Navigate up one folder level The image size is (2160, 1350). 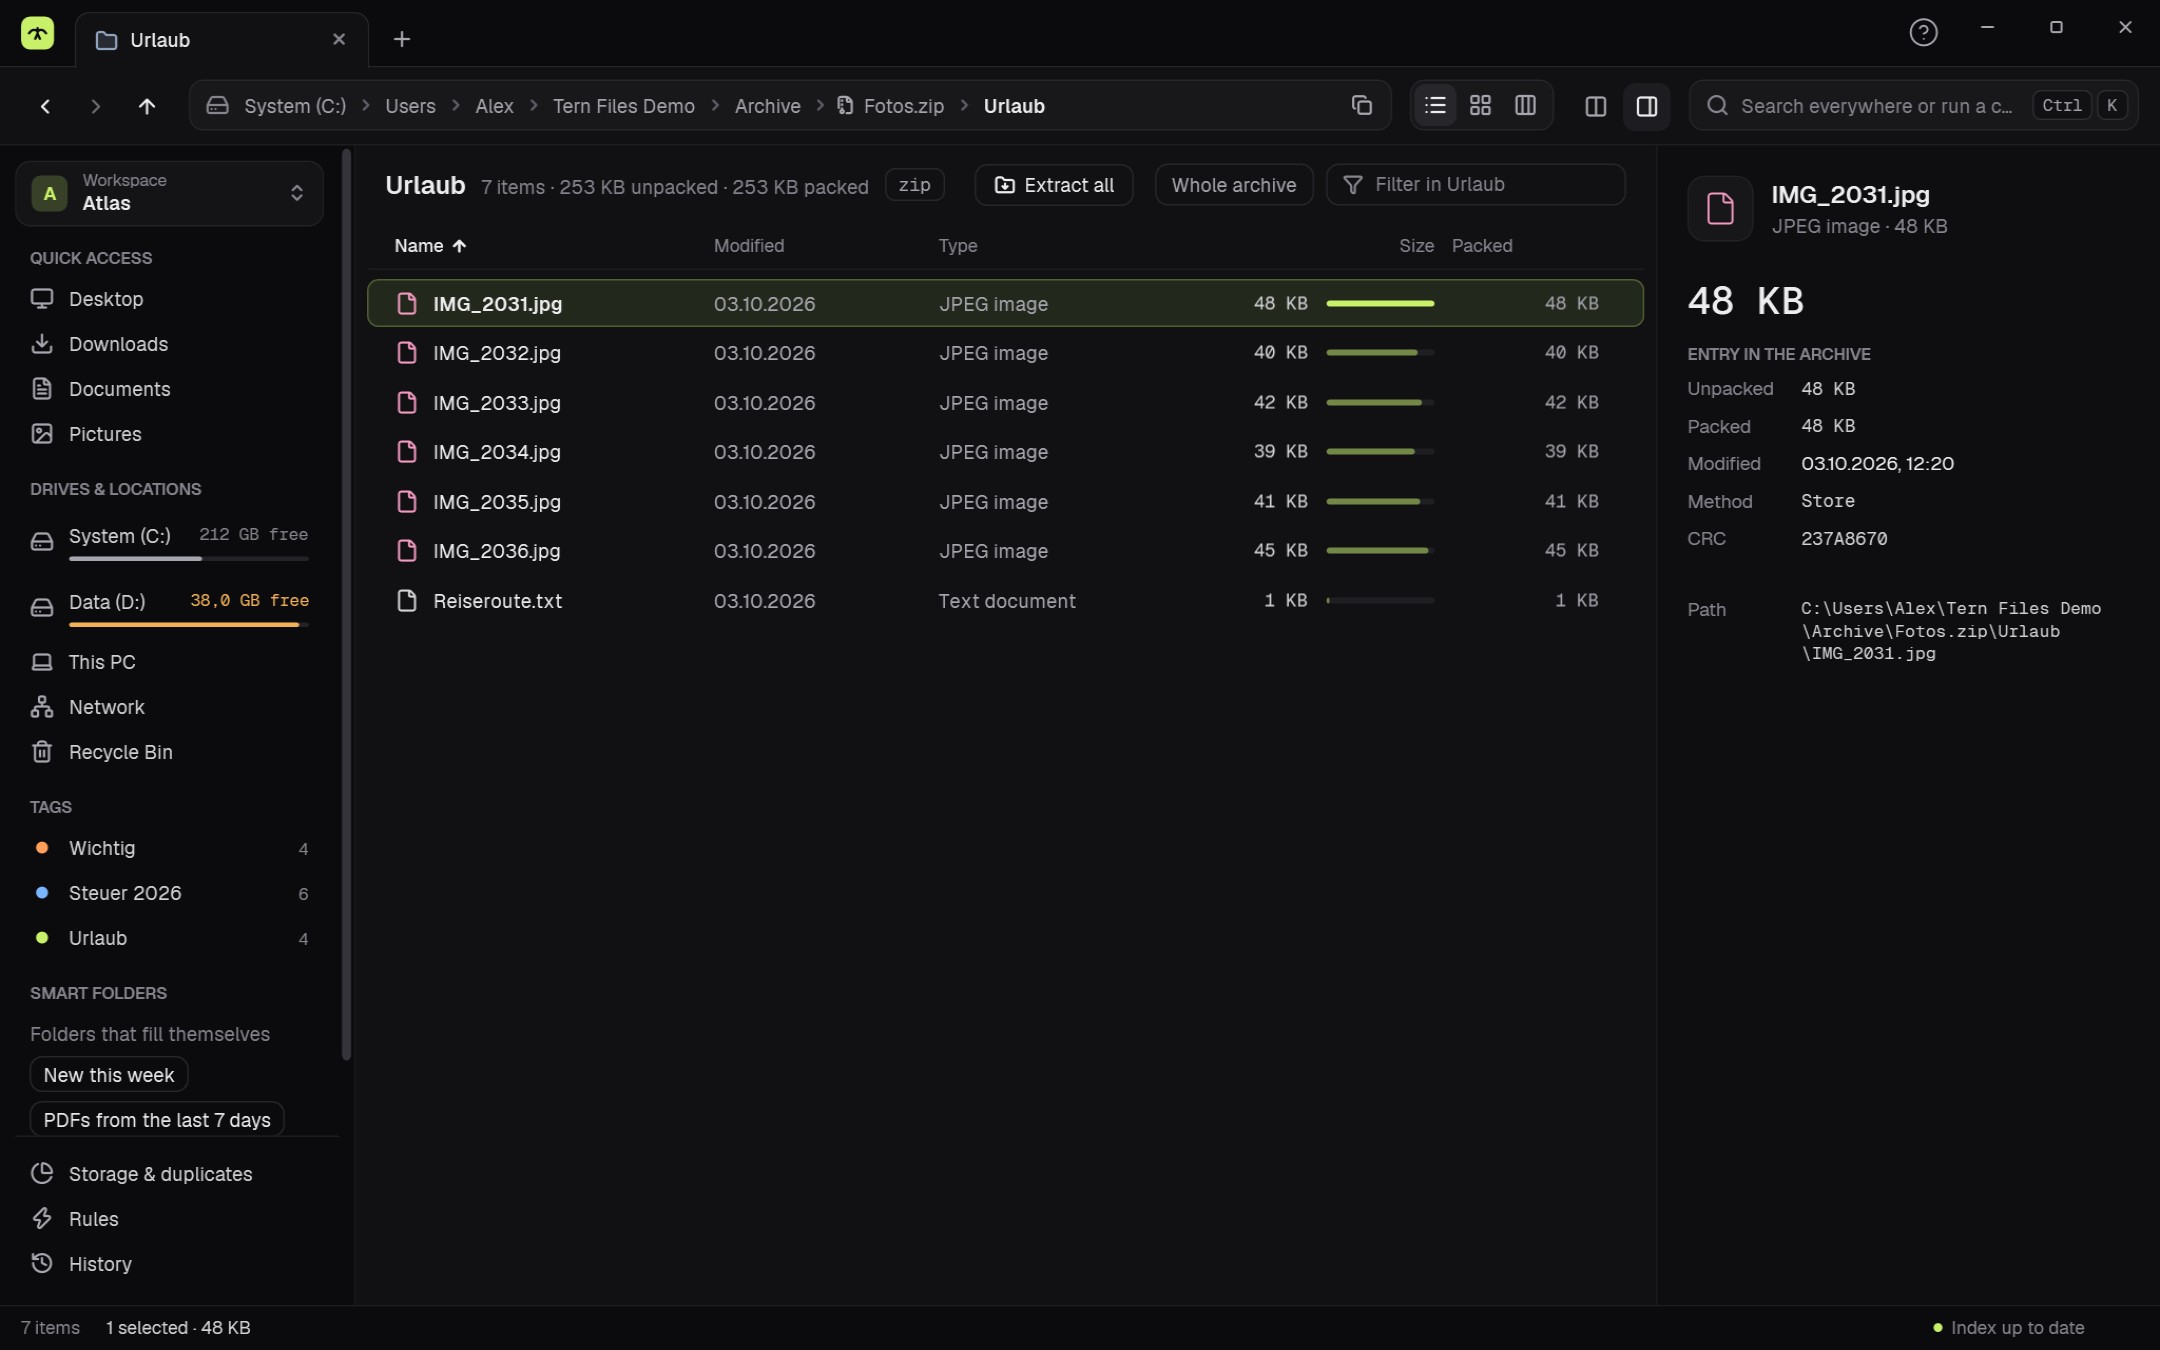point(147,106)
